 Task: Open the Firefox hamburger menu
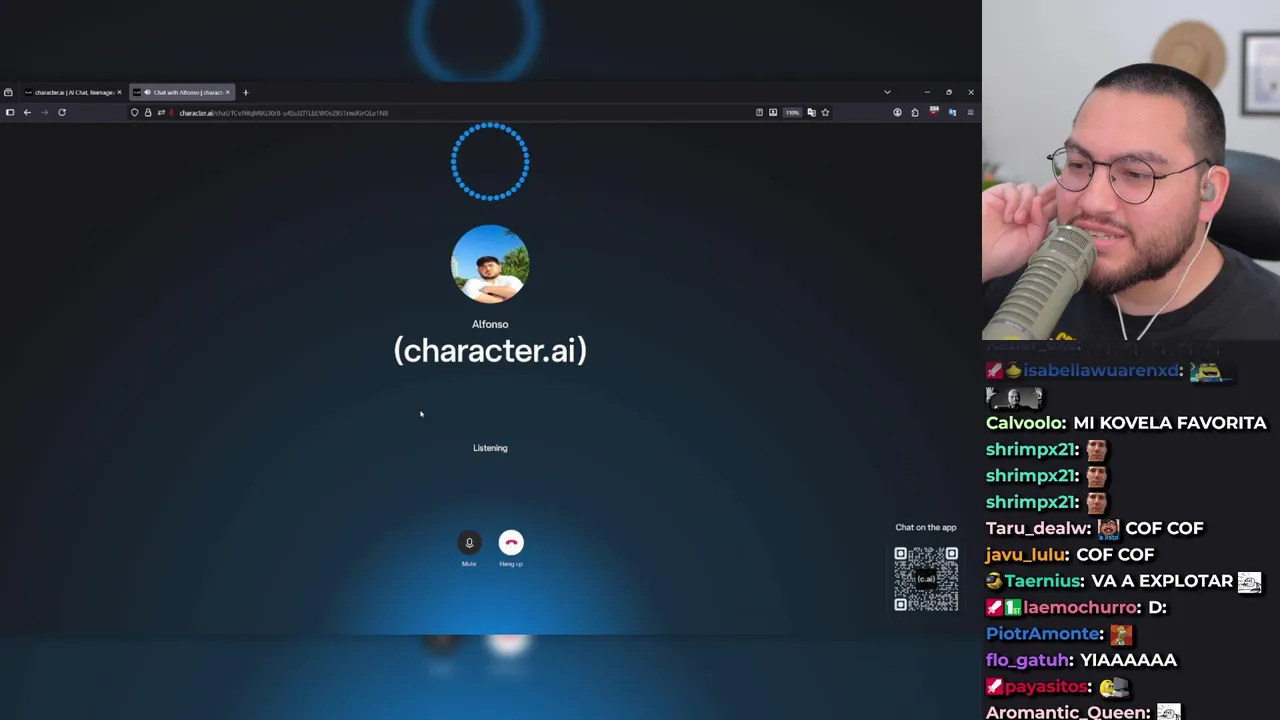tap(970, 112)
